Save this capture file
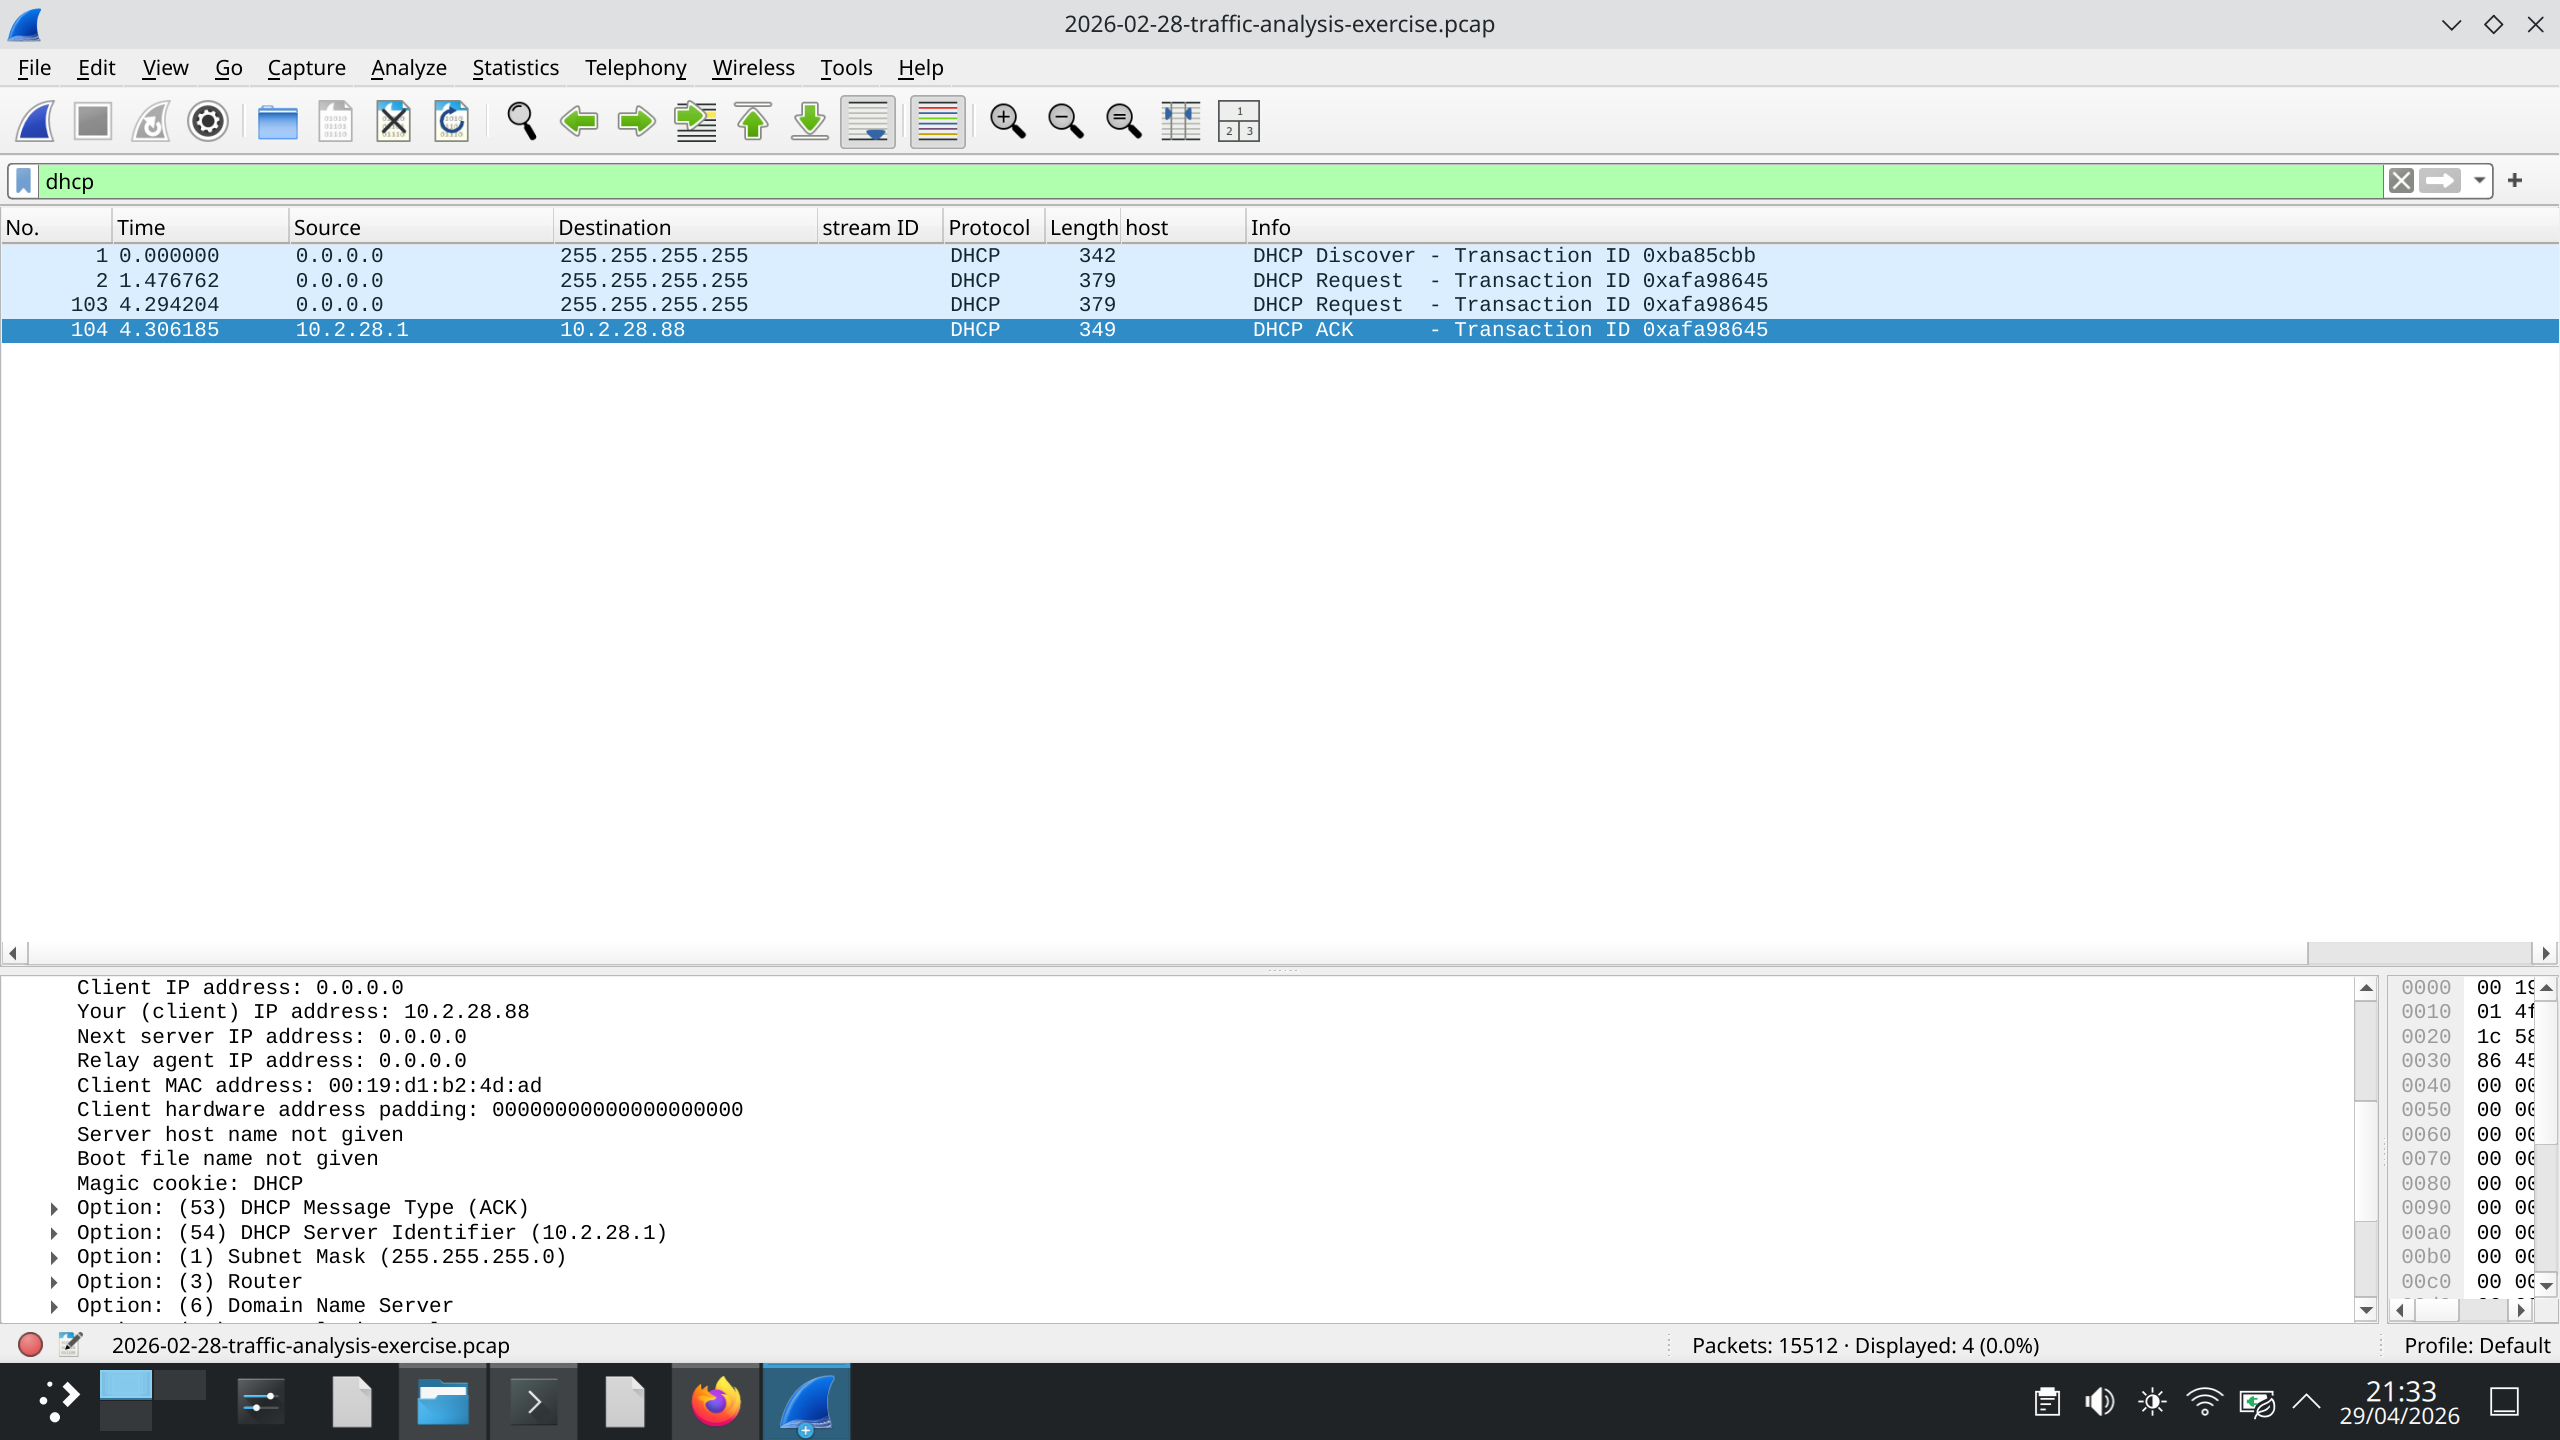 tap(335, 122)
